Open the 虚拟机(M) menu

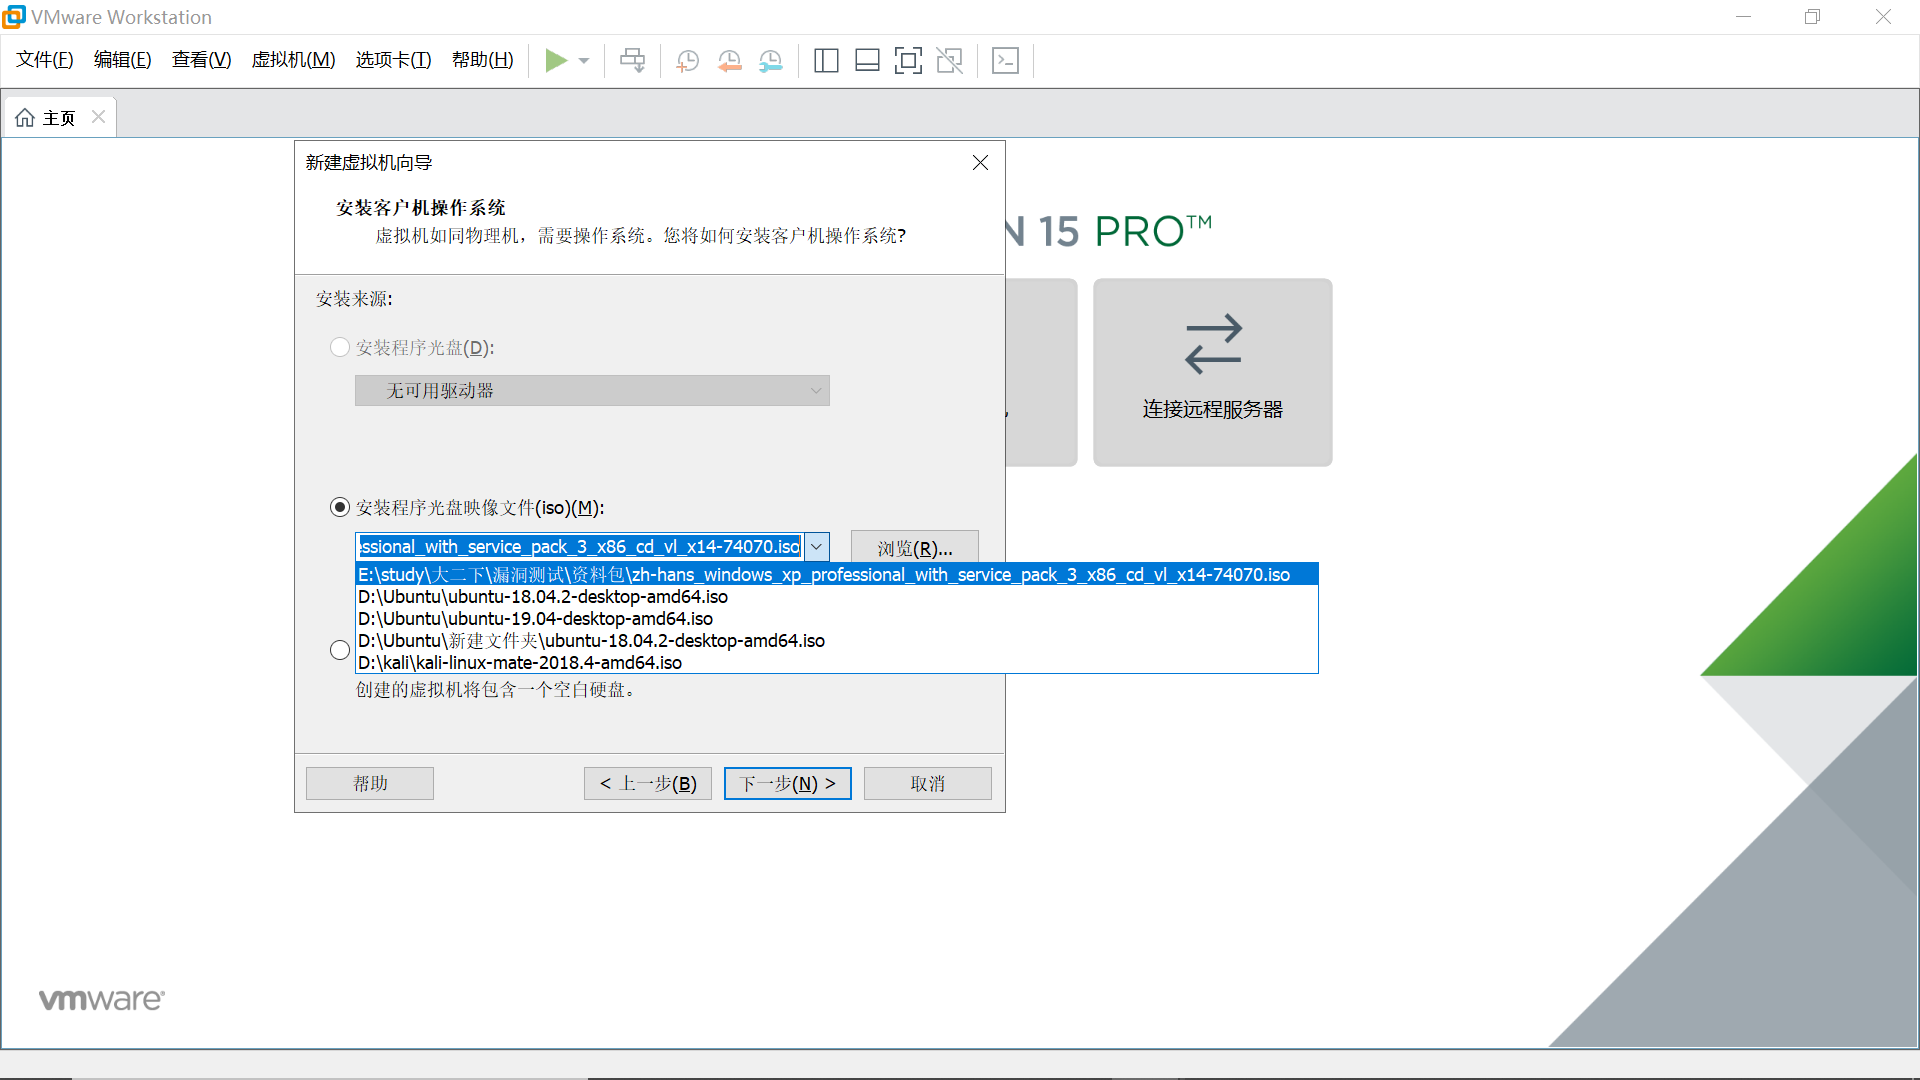point(293,60)
